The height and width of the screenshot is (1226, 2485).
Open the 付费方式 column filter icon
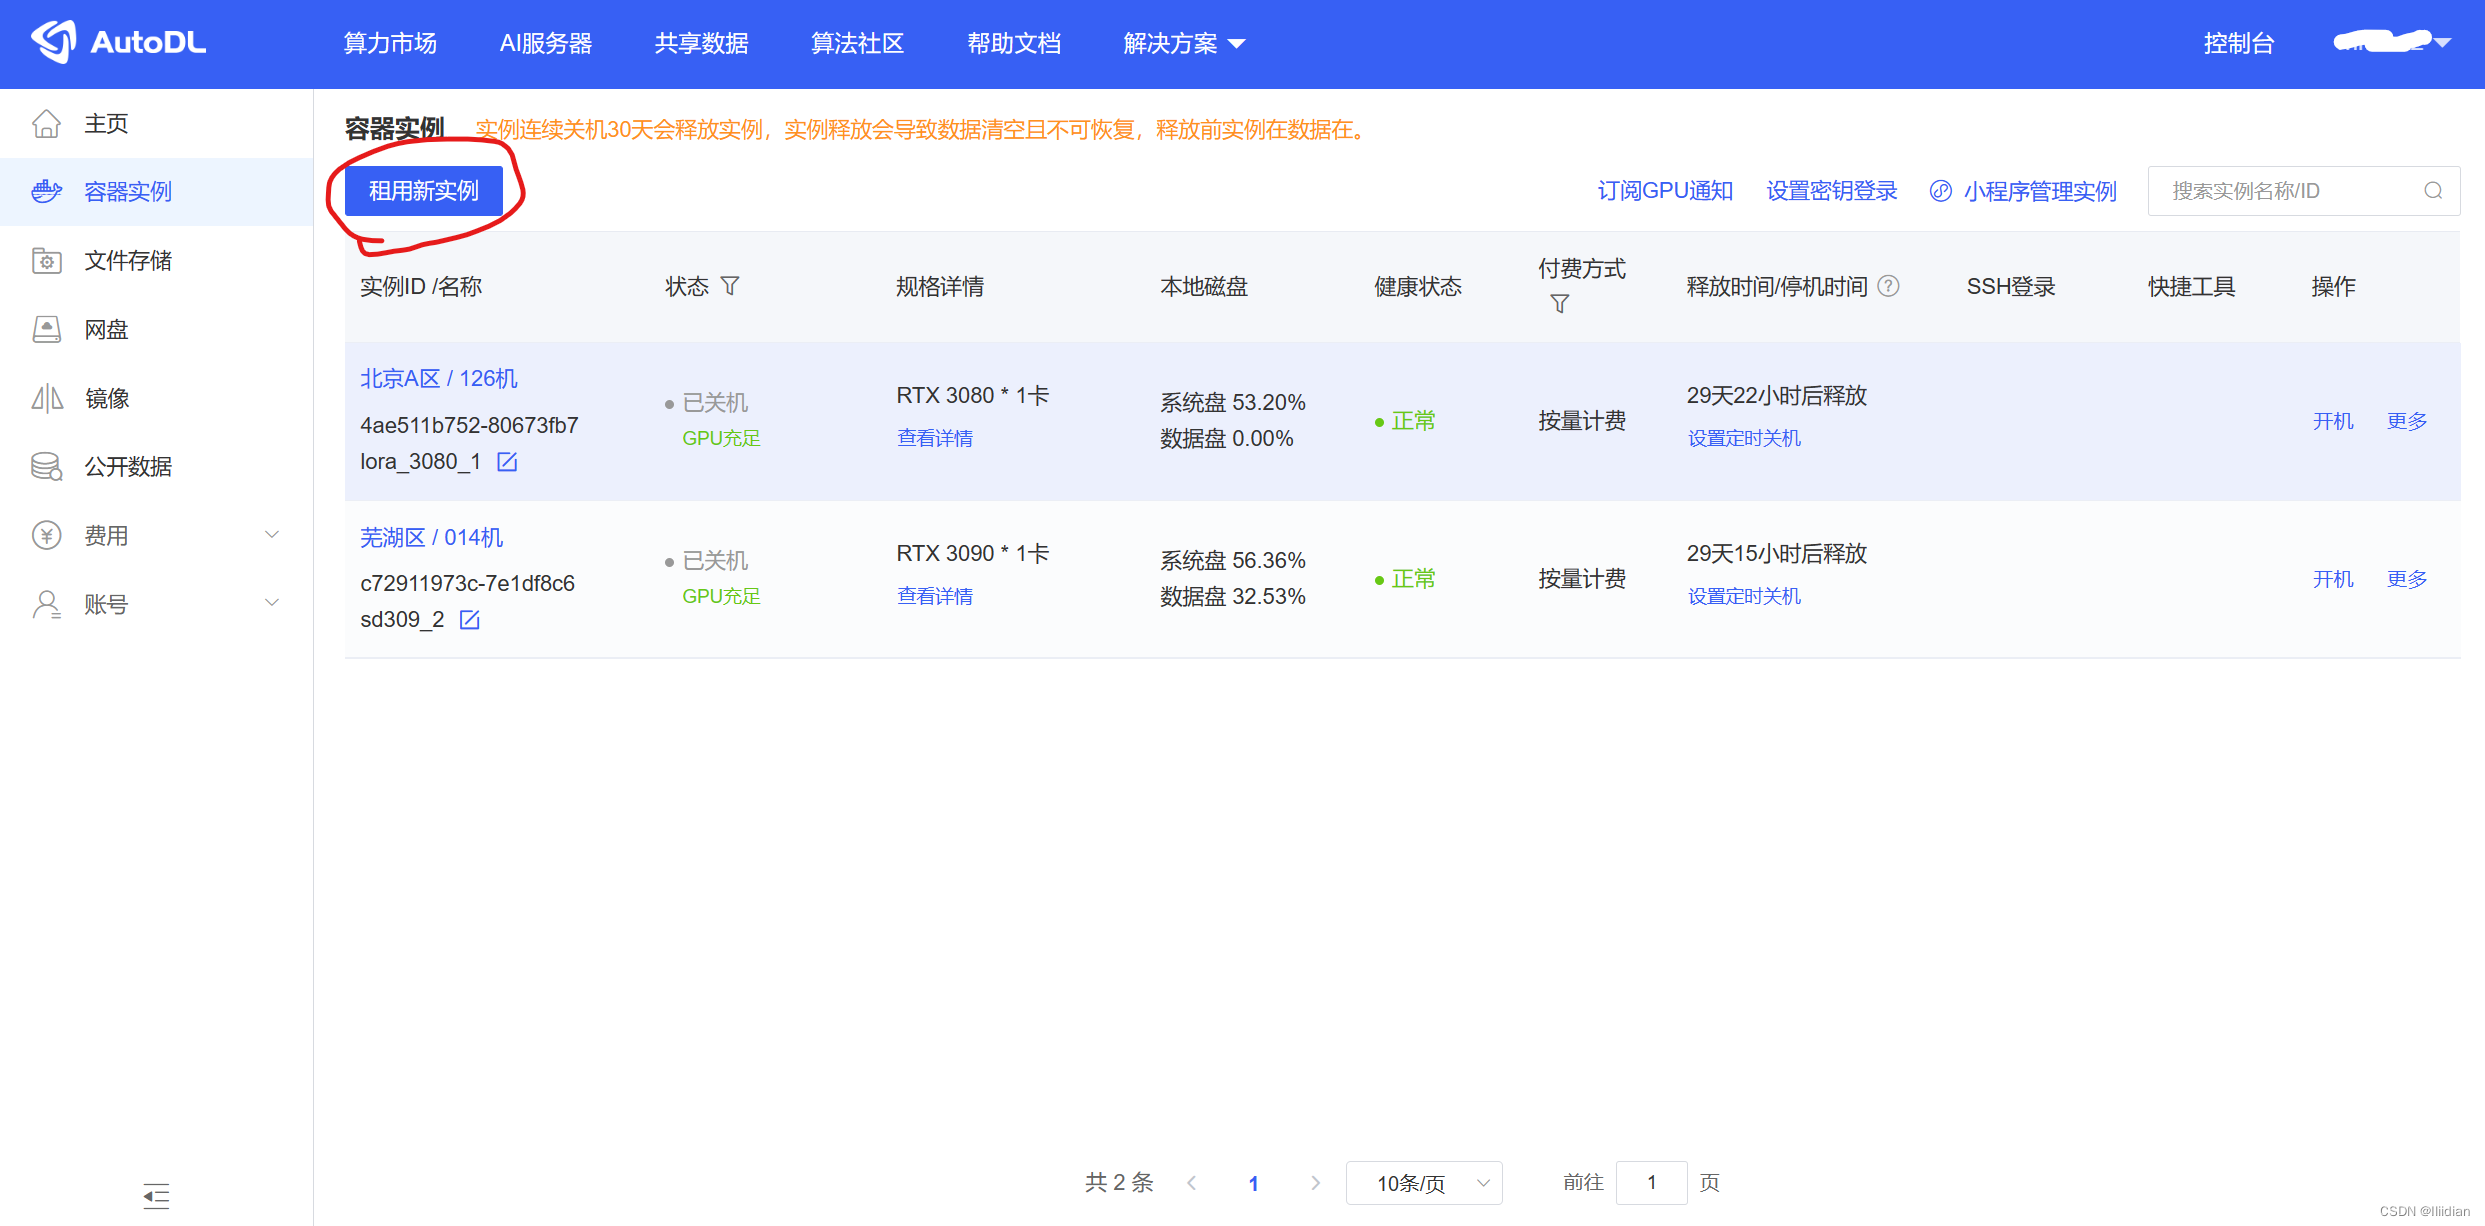click(1559, 304)
